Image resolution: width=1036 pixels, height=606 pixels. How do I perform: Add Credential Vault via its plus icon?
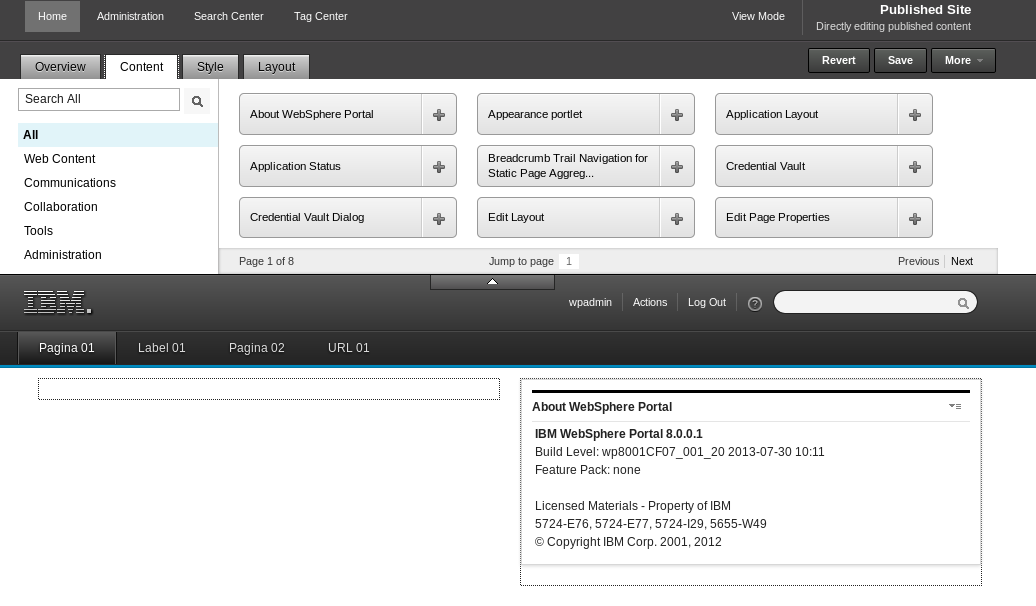coord(914,167)
